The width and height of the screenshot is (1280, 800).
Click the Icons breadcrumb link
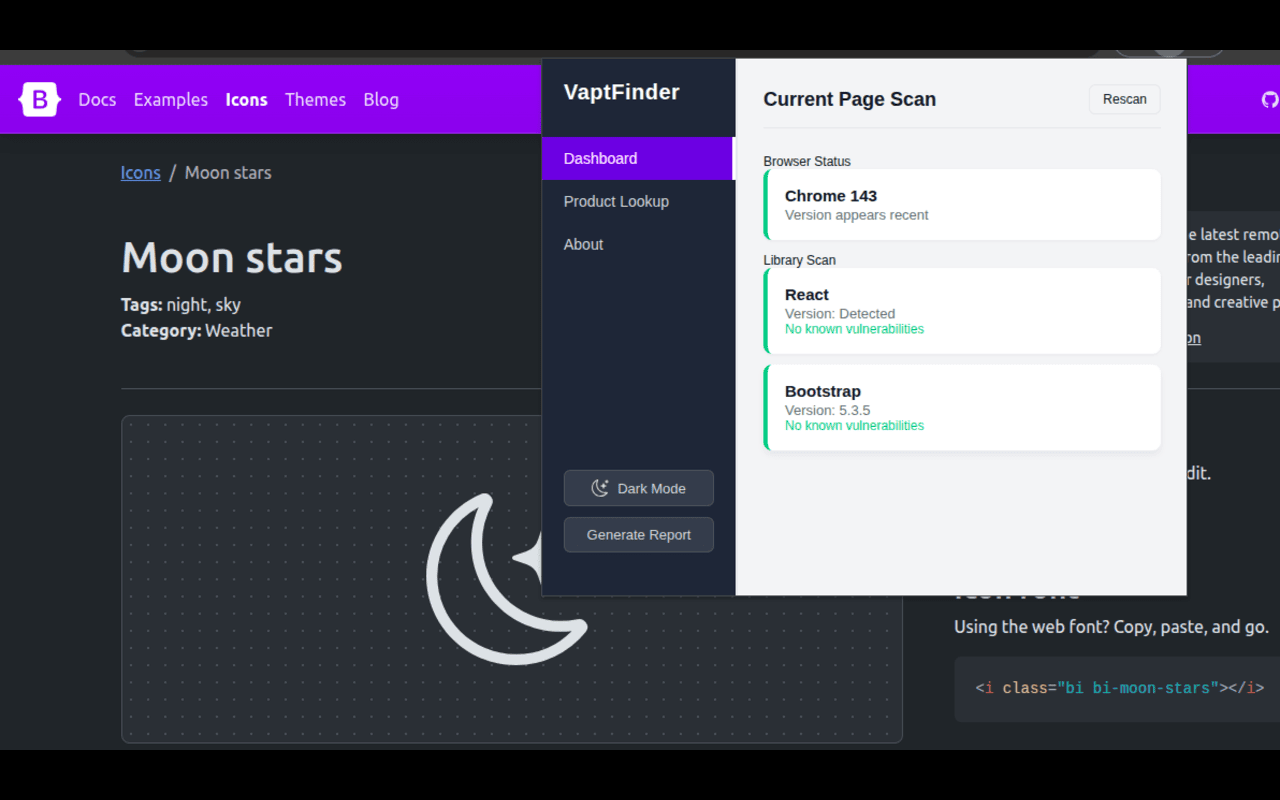tap(141, 172)
